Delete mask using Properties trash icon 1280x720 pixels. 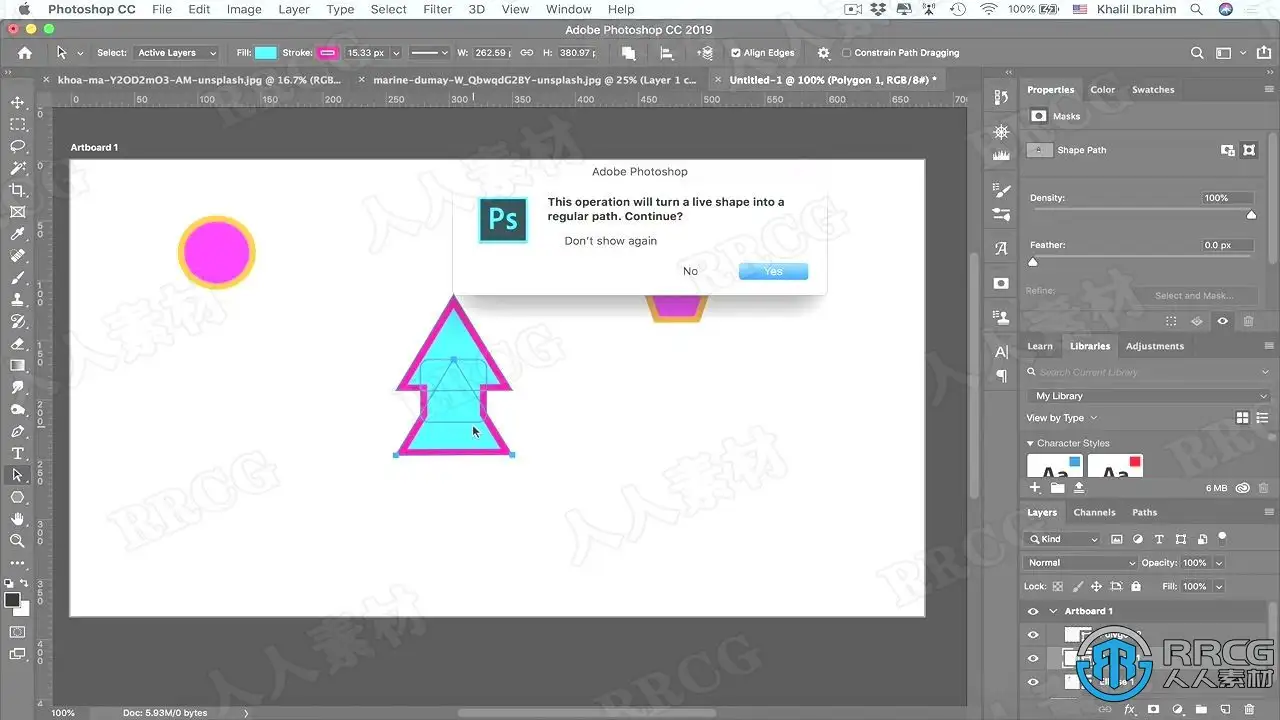[x=1248, y=321]
